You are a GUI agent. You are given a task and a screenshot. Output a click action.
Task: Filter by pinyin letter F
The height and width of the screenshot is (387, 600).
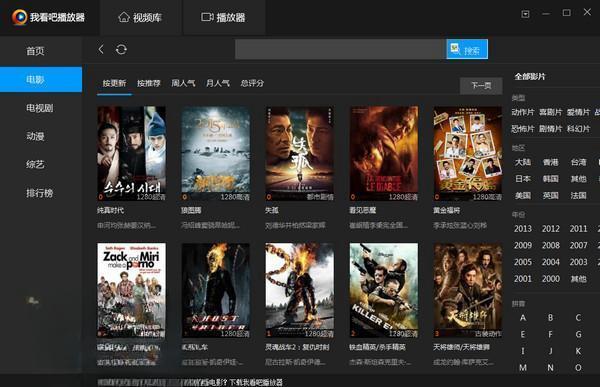[551, 334]
